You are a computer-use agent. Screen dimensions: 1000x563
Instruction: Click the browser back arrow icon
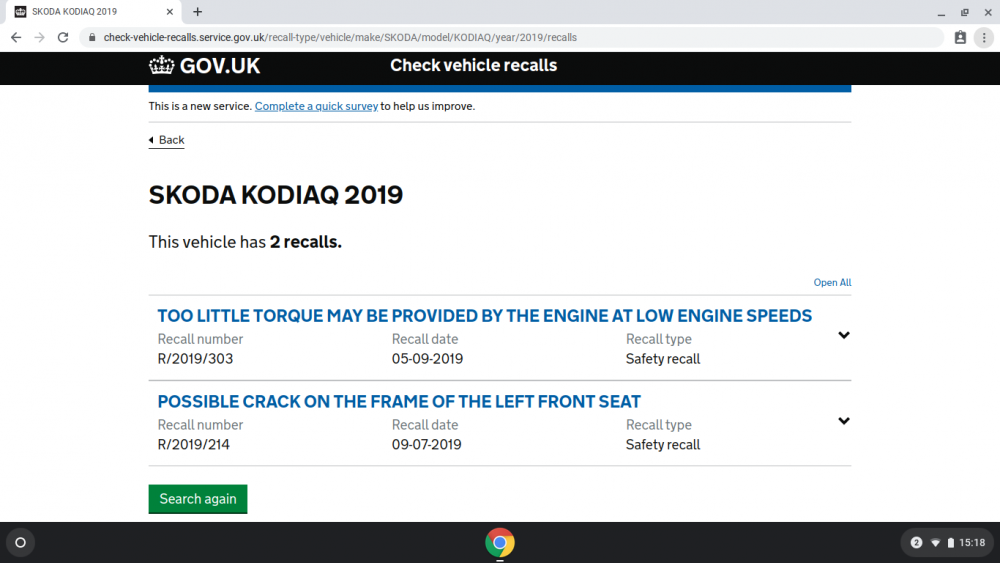coord(16,38)
